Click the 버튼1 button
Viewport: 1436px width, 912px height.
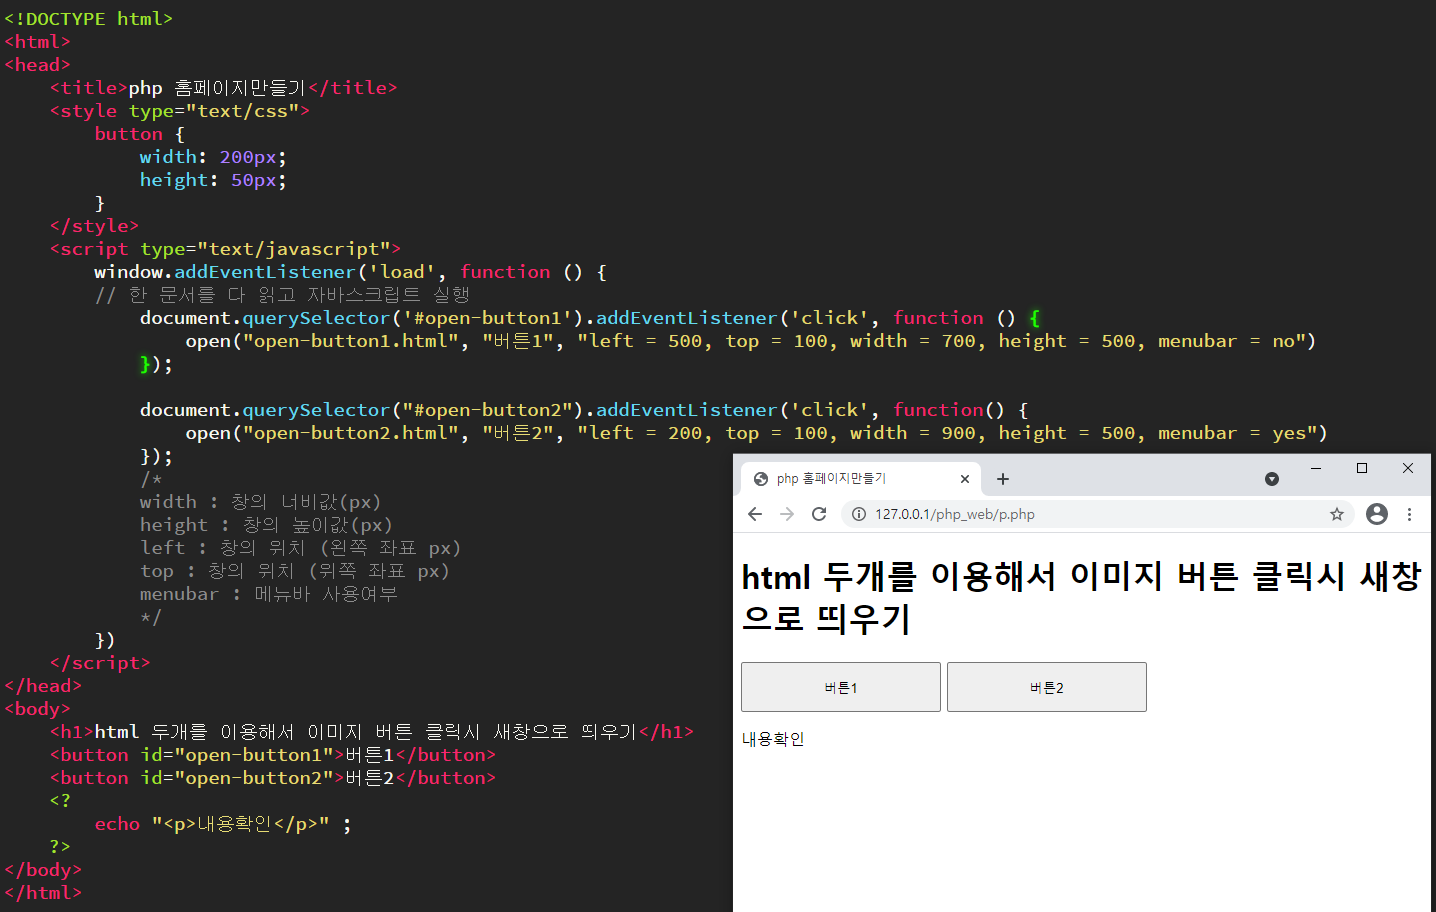pyautogui.click(x=841, y=687)
